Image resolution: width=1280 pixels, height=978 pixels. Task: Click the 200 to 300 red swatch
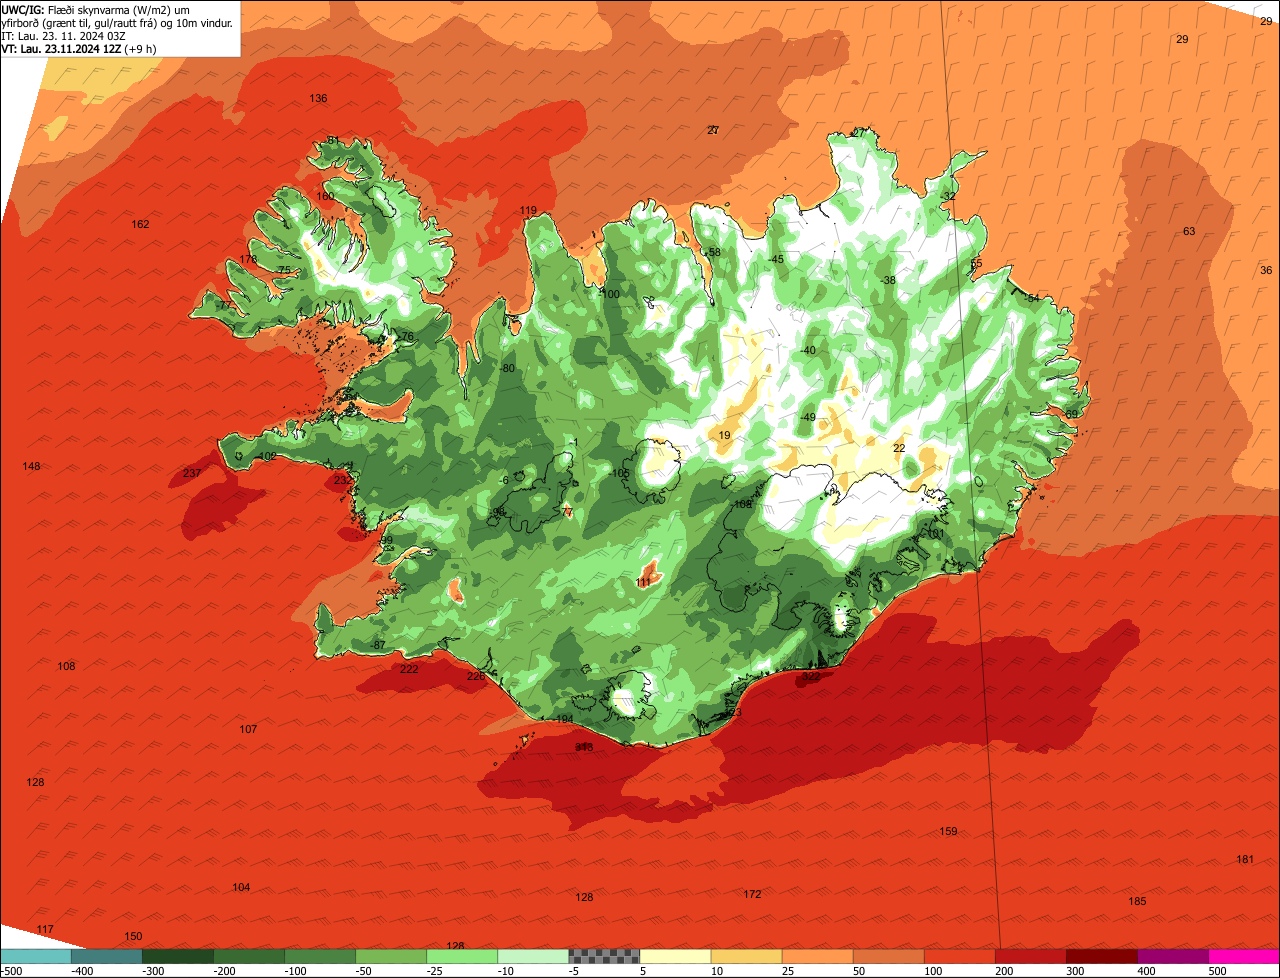(1030, 956)
